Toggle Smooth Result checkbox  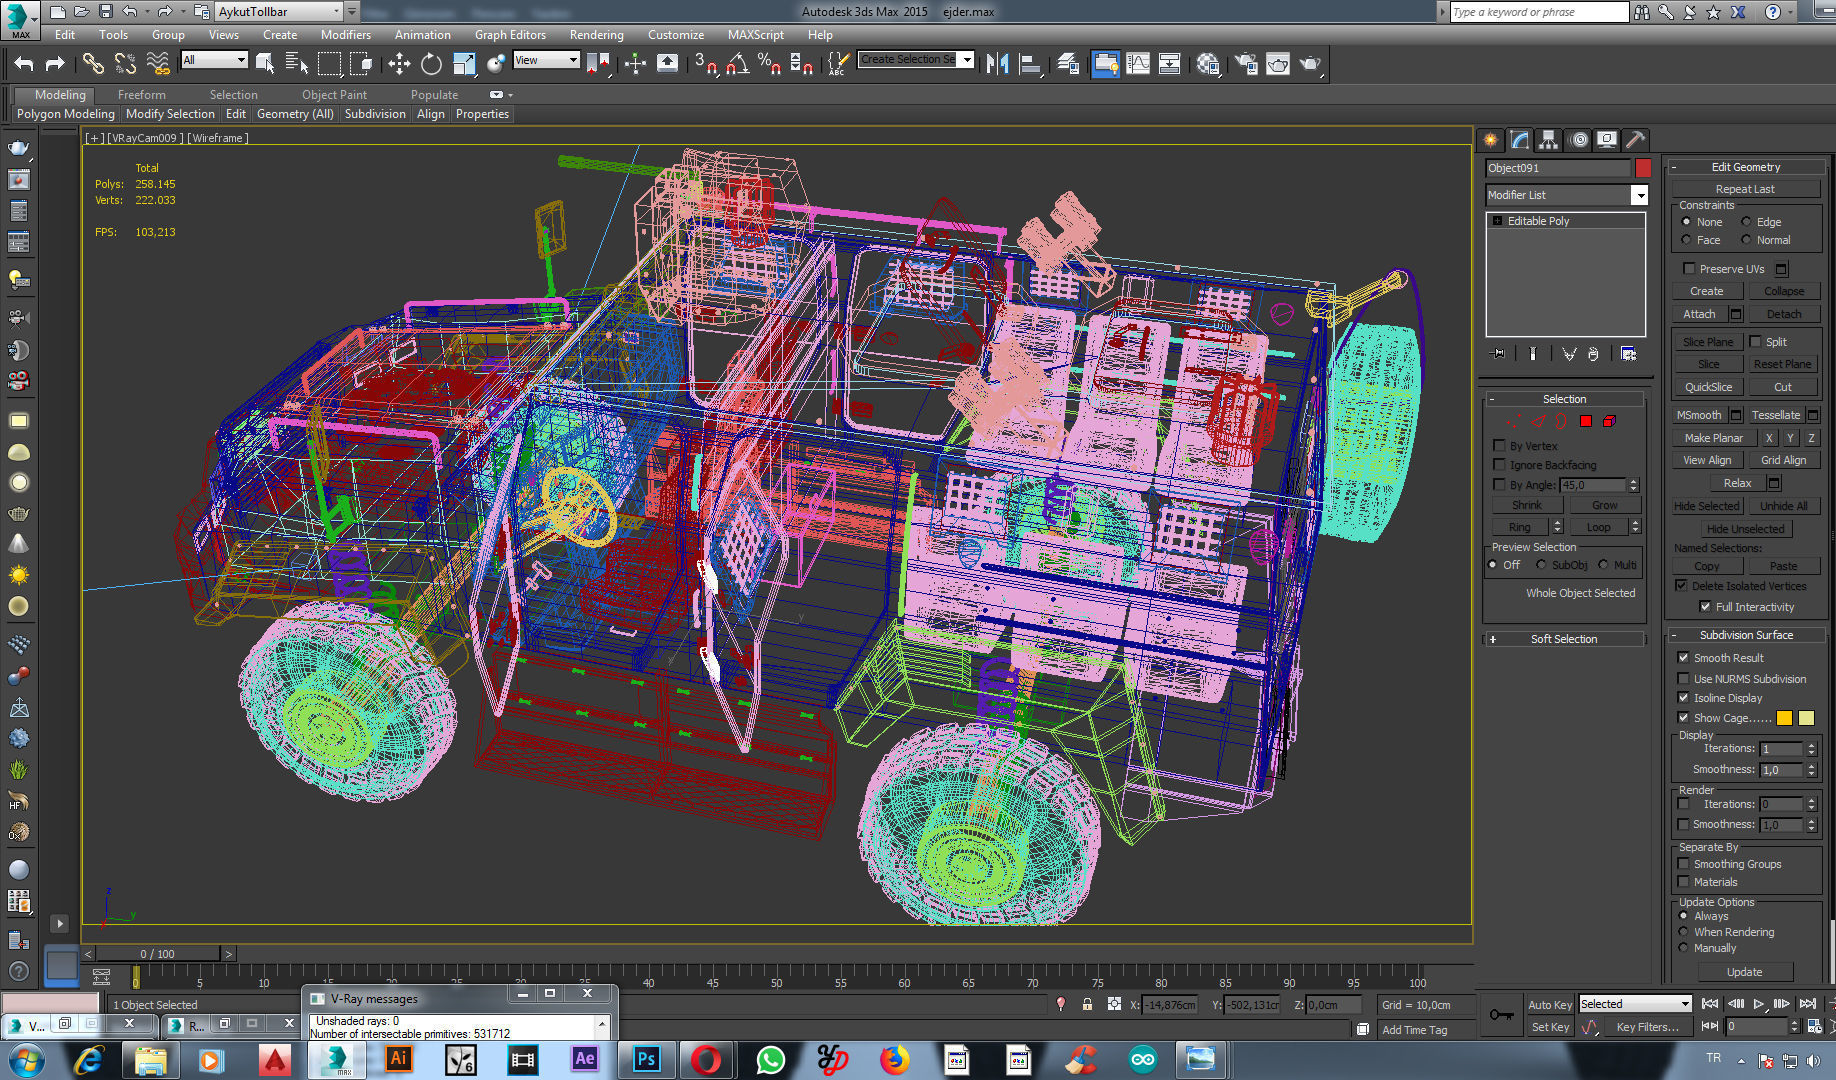tap(1684, 658)
